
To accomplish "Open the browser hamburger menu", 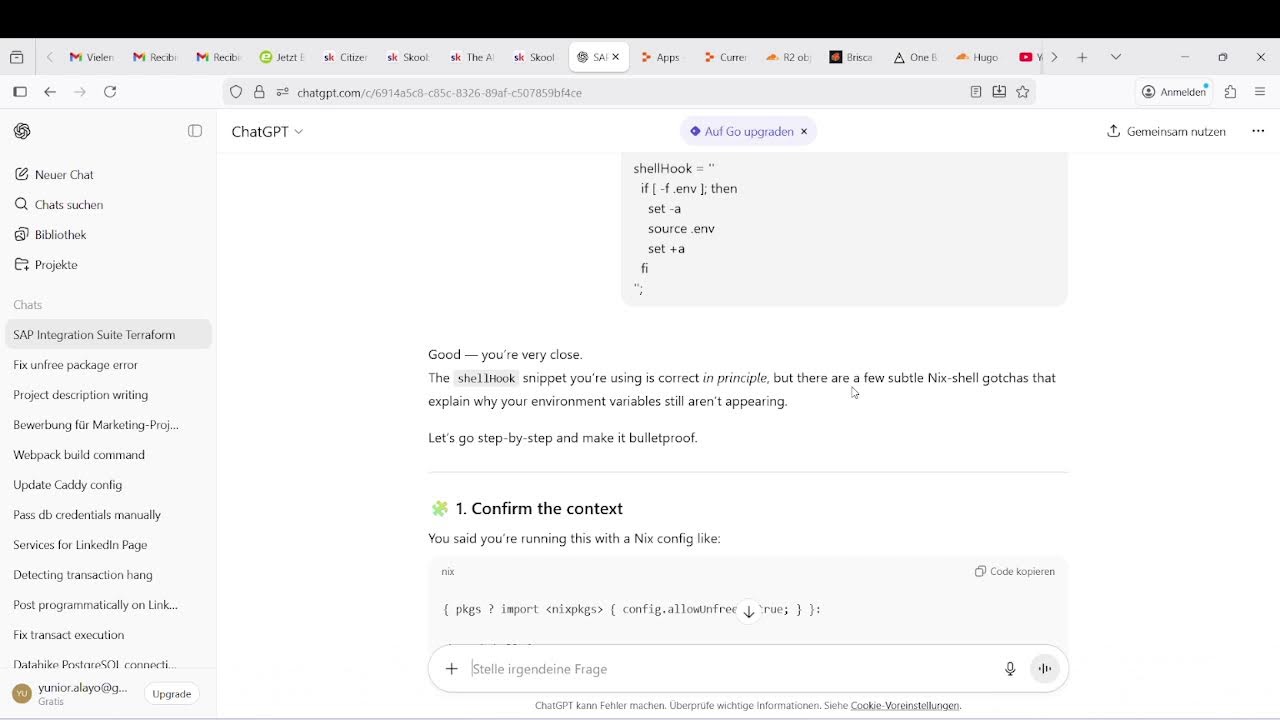I will pyautogui.click(x=1260, y=91).
